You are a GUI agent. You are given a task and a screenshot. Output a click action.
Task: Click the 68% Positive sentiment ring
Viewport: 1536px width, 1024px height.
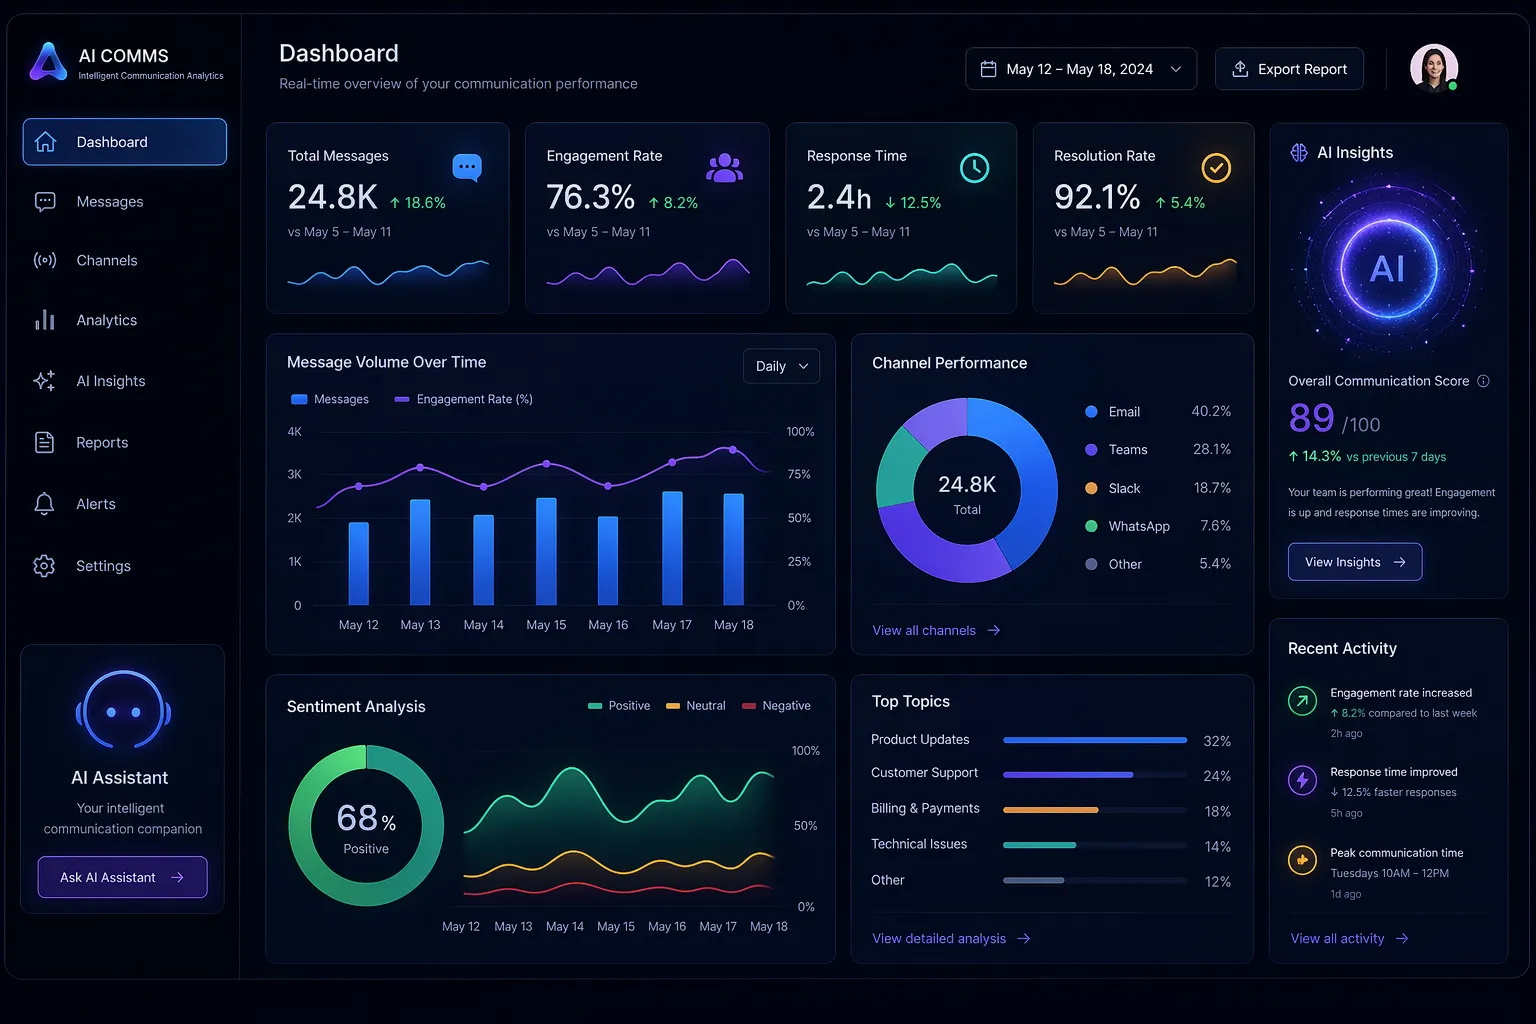(x=366, y=826)
